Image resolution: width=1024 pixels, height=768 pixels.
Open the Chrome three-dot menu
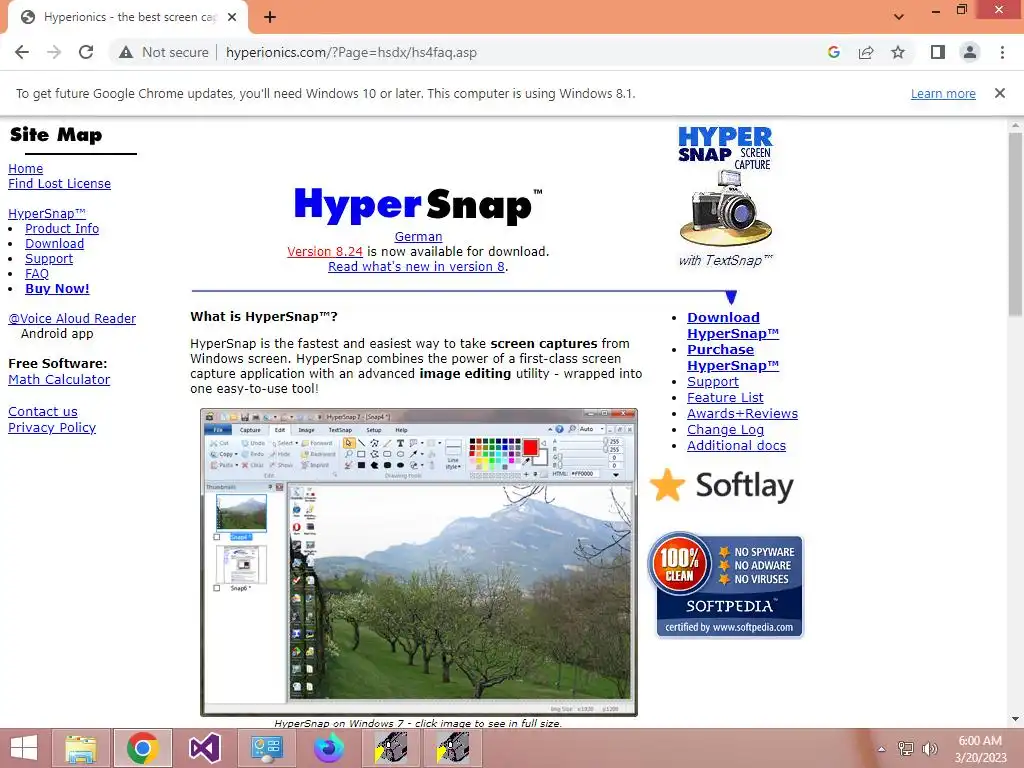tap(1002, 52)
